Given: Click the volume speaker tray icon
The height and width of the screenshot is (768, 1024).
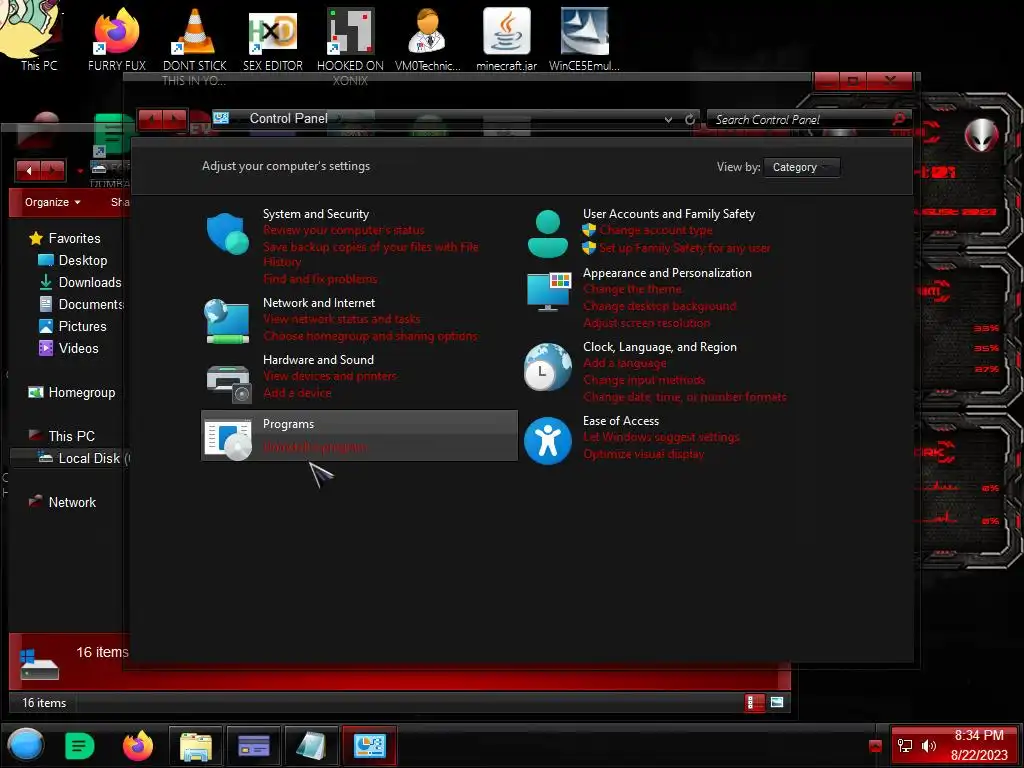Looking at the screenshot, I should pos(928,746).
